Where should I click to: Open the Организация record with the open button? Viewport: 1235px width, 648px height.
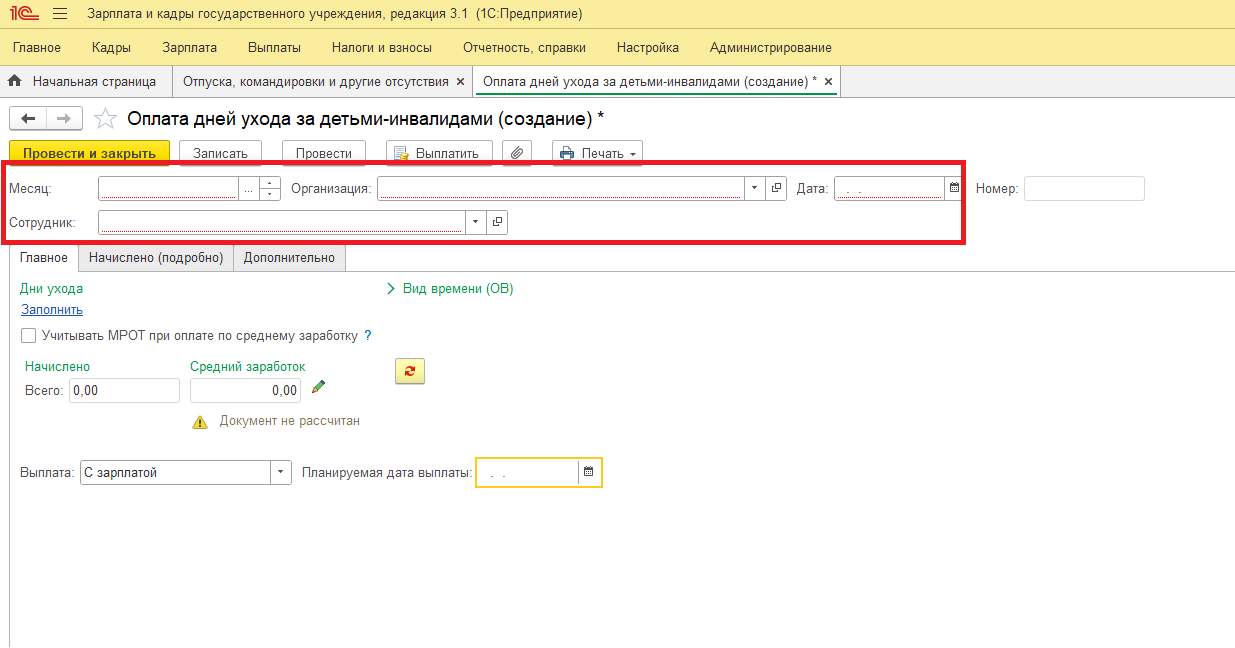pos(776,188)
